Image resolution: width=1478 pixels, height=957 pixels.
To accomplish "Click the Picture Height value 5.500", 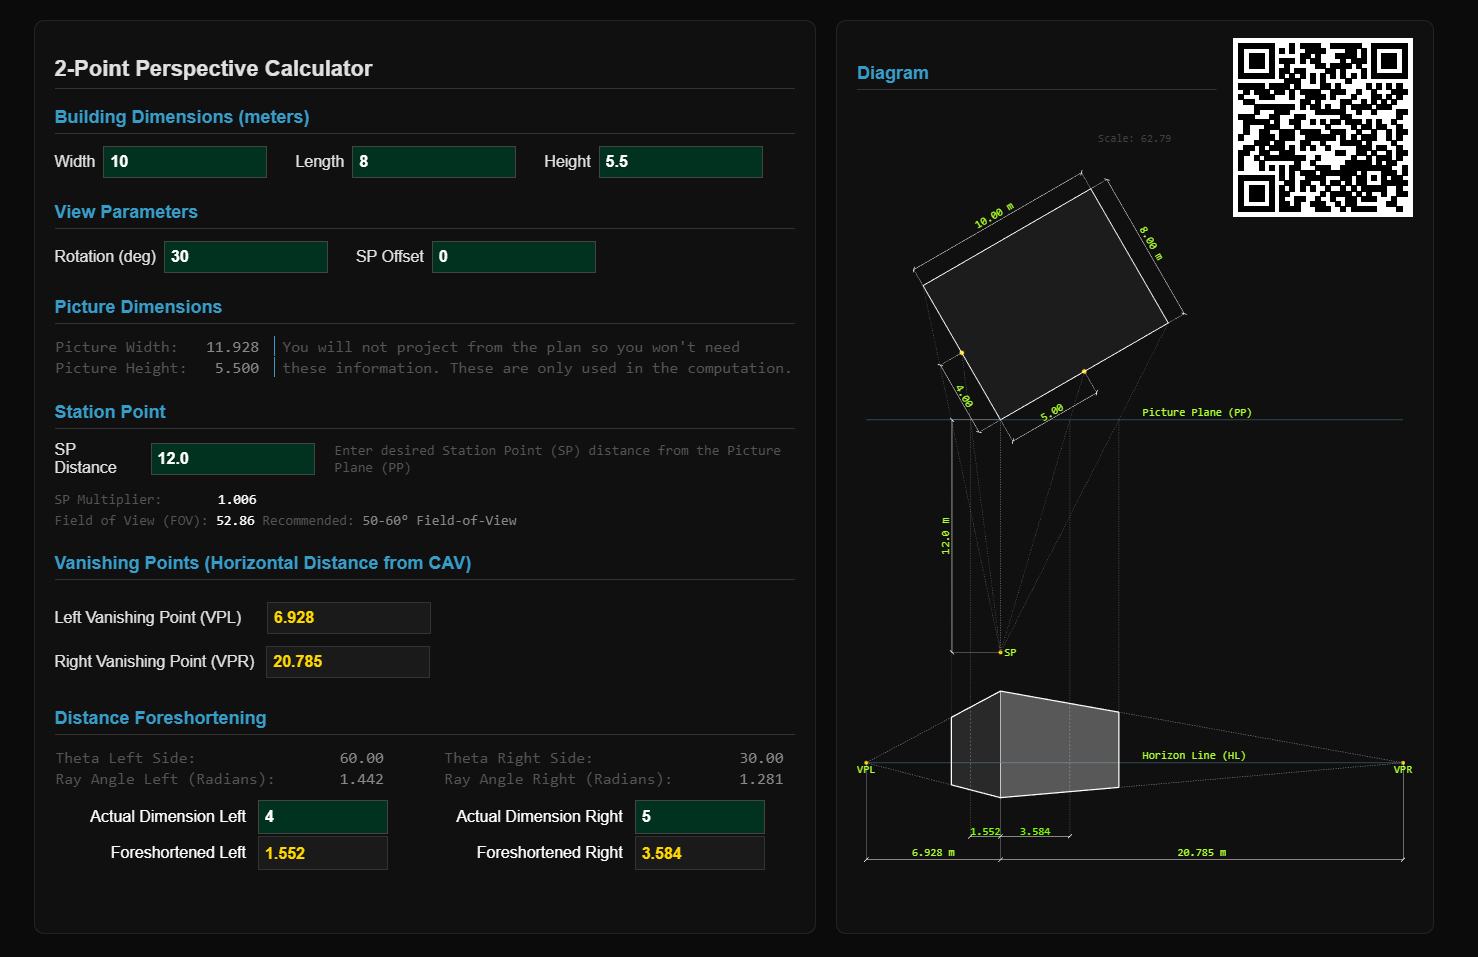I will 237,368.
